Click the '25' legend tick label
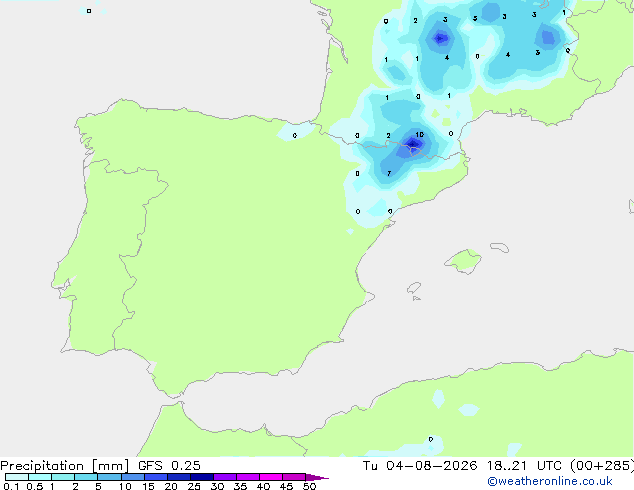634x490 pixels. tap(194, 486)
